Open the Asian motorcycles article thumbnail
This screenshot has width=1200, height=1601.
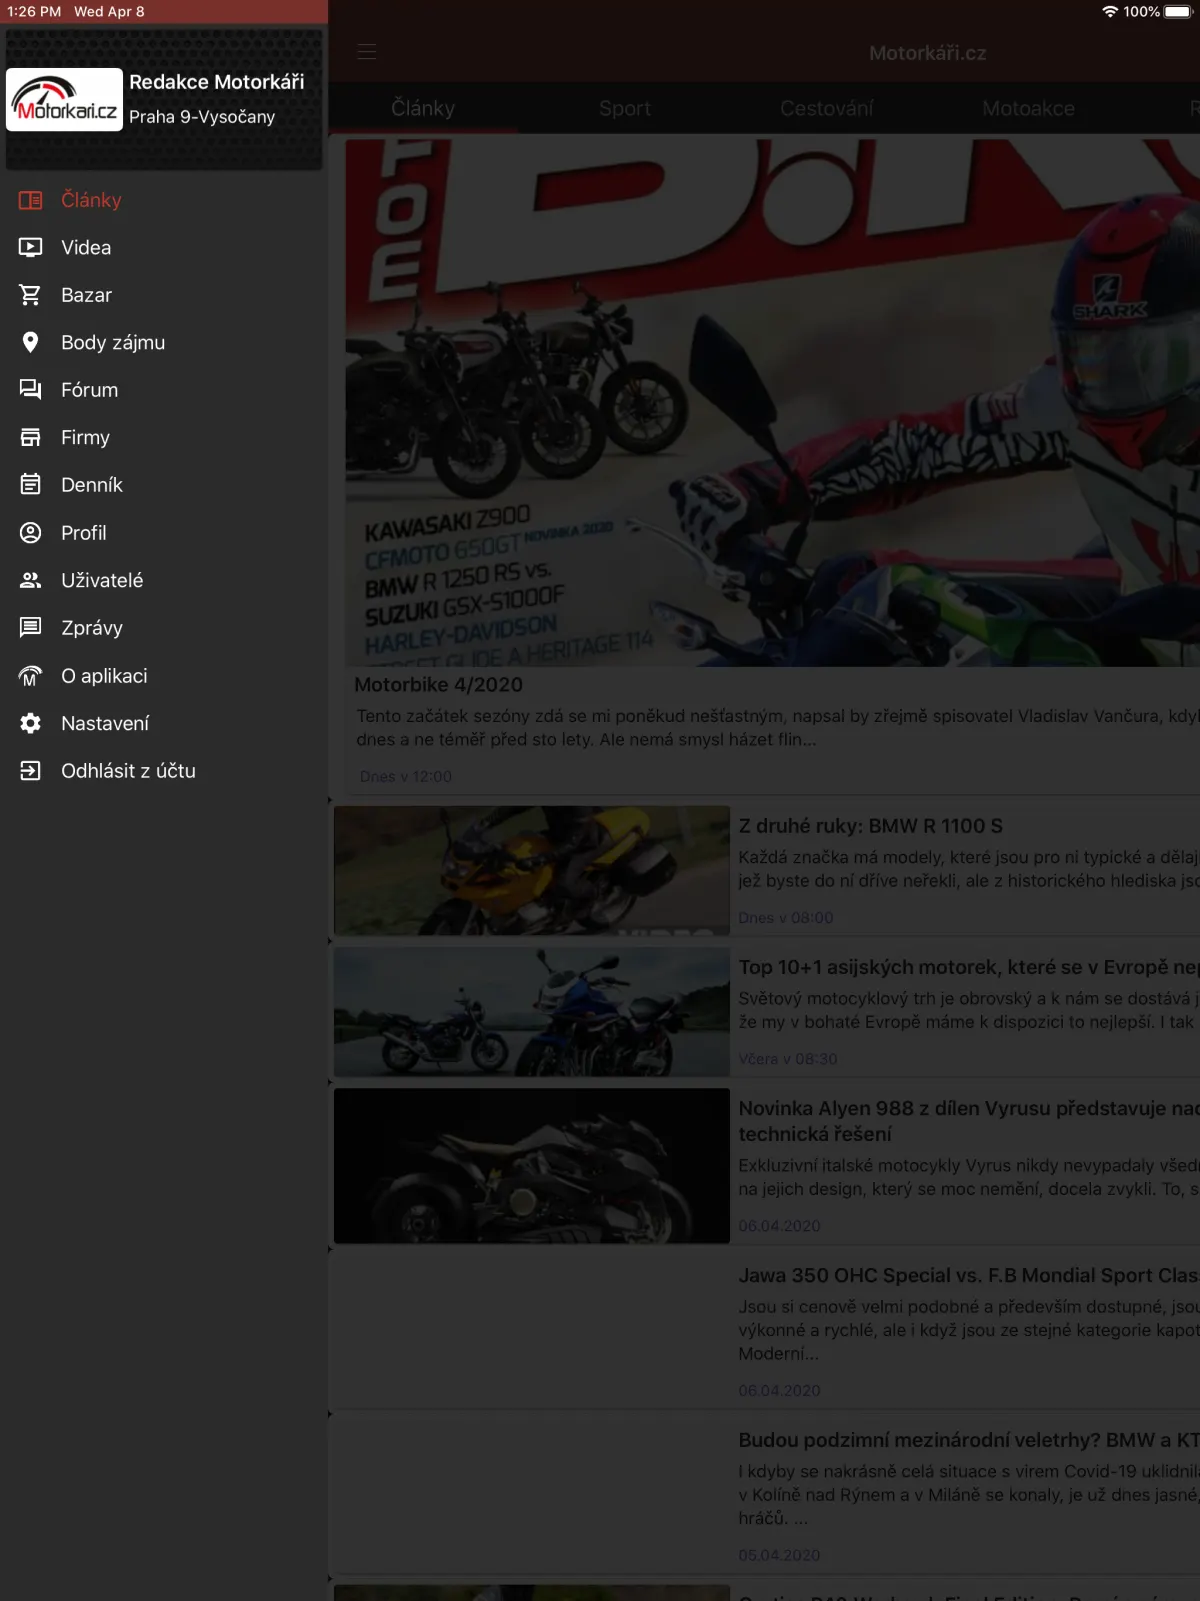pos(532,1012)
